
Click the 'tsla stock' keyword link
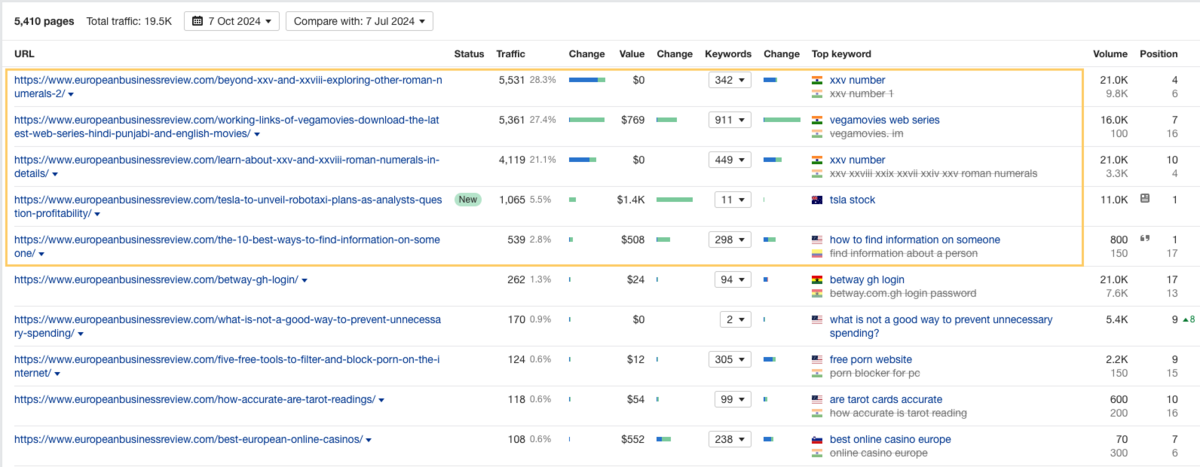tap(852, 200)
